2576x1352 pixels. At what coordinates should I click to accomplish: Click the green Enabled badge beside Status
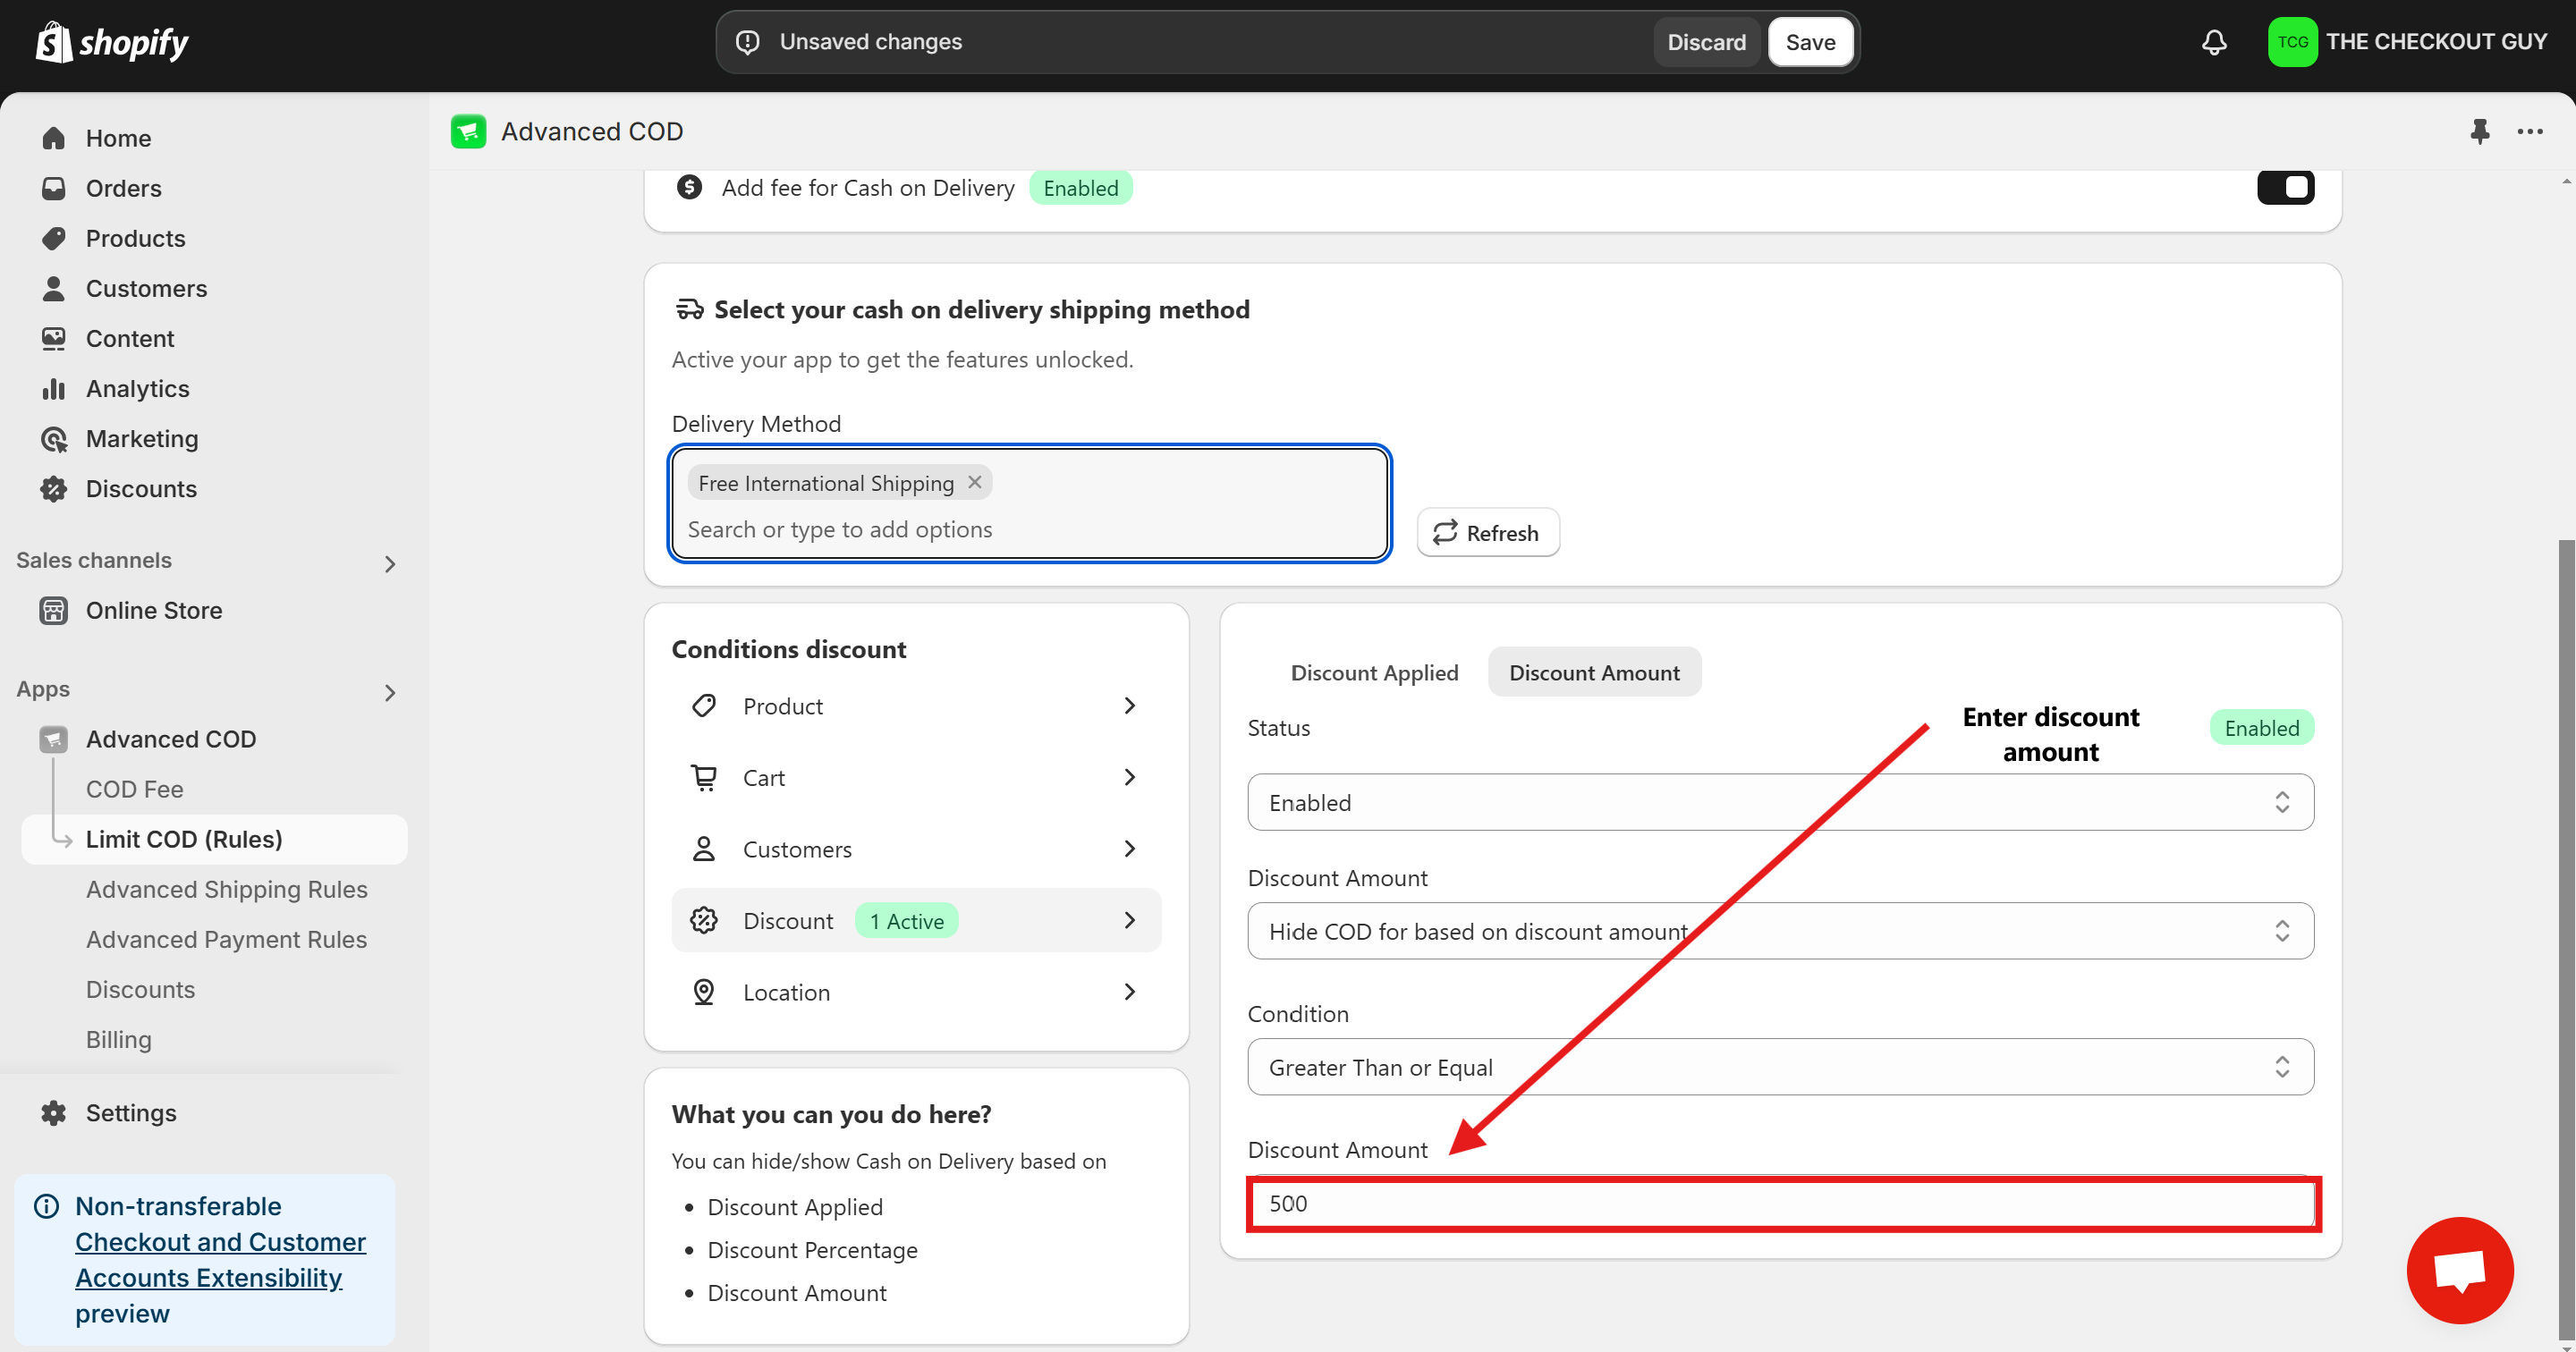tap(2262, 728)
